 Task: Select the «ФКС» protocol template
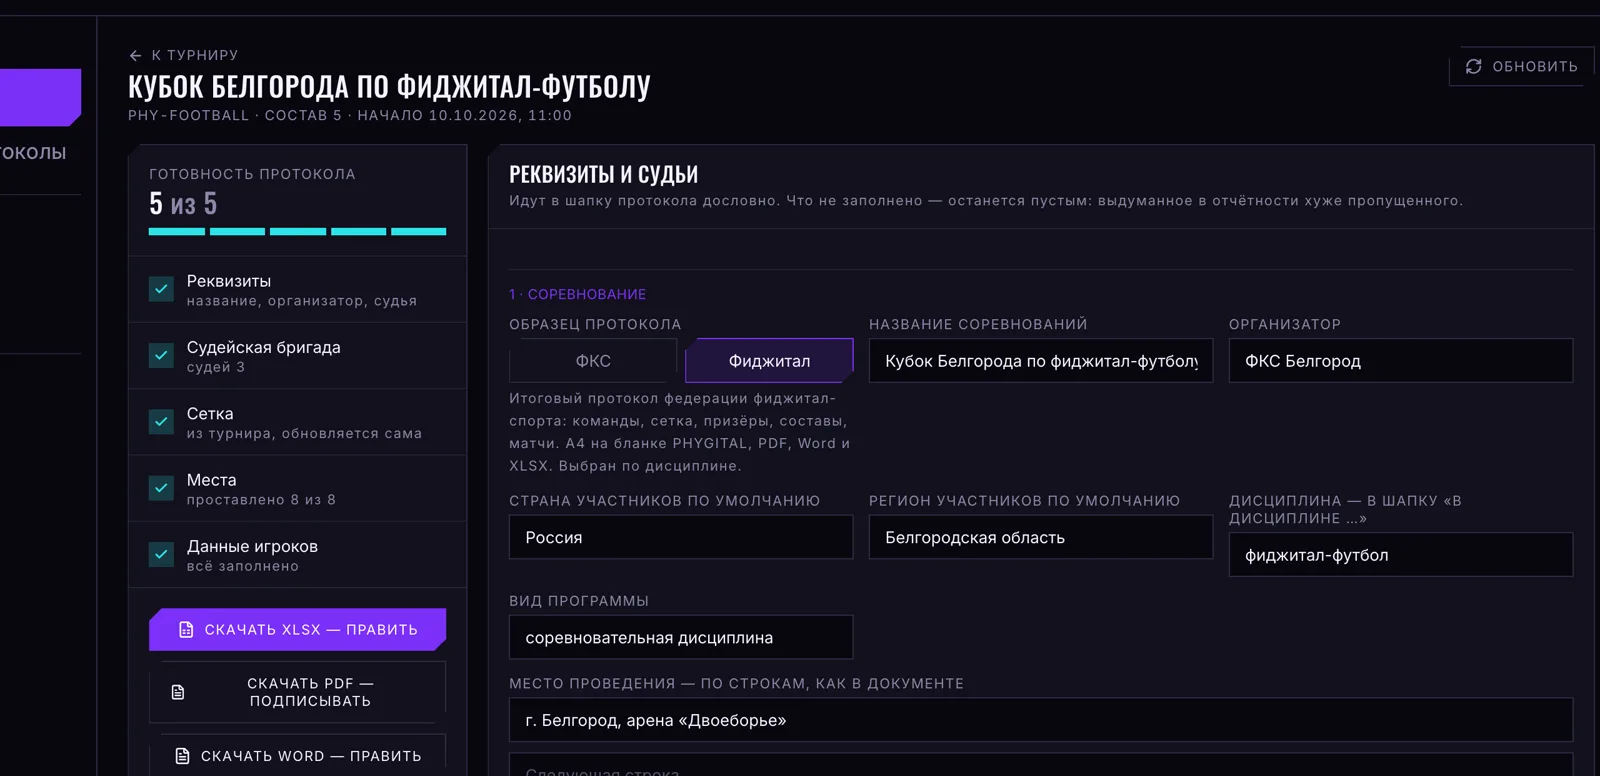[x=593, y=361]
